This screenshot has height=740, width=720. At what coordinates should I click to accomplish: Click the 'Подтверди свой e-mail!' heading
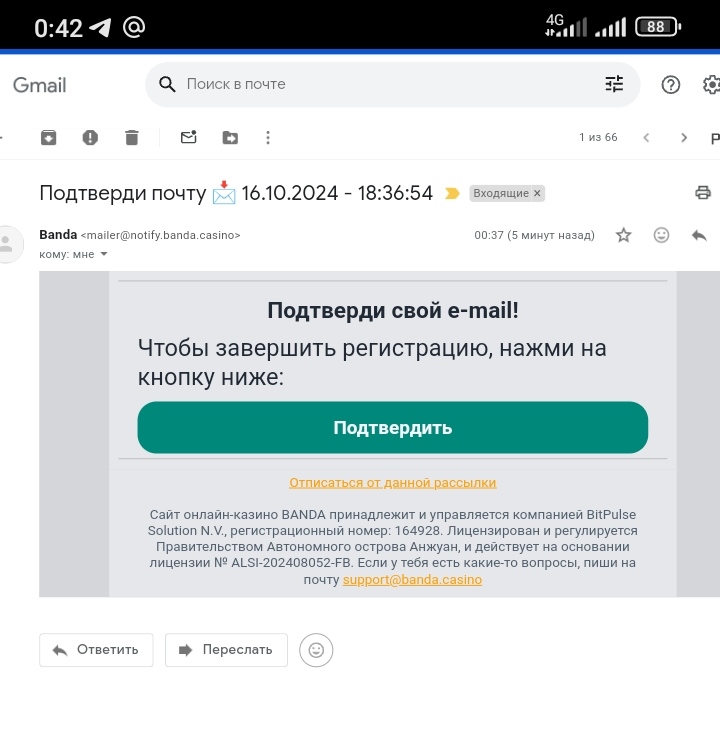coord(393,311)
